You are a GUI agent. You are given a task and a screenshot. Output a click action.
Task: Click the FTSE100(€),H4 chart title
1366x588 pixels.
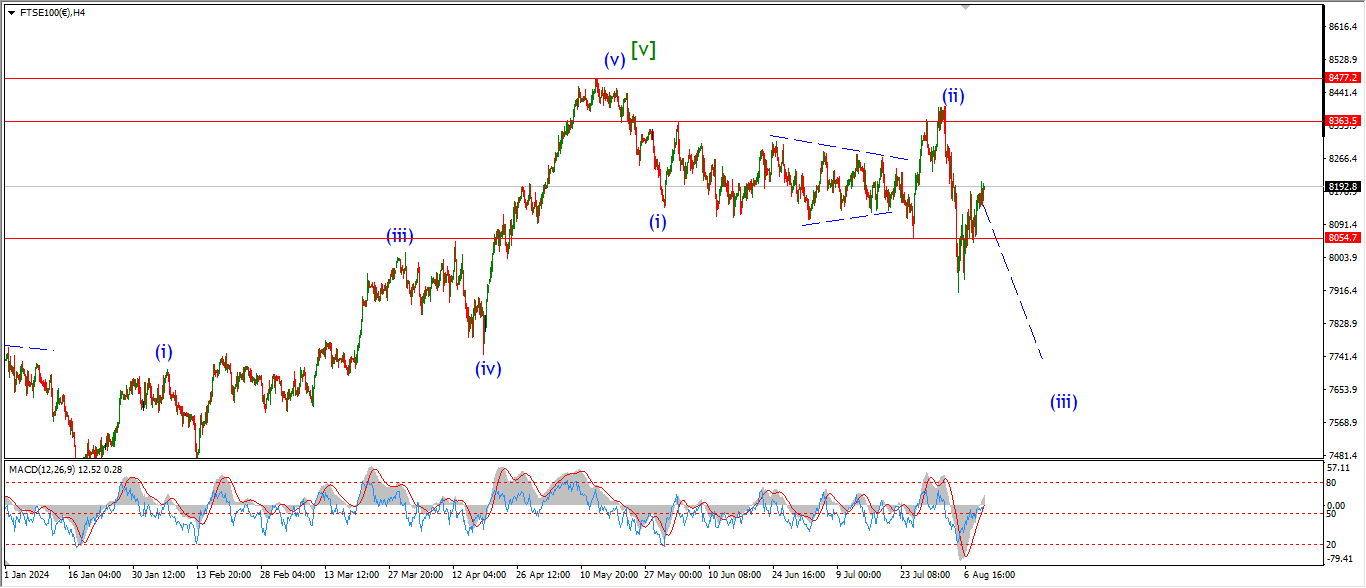click(52, 13)
